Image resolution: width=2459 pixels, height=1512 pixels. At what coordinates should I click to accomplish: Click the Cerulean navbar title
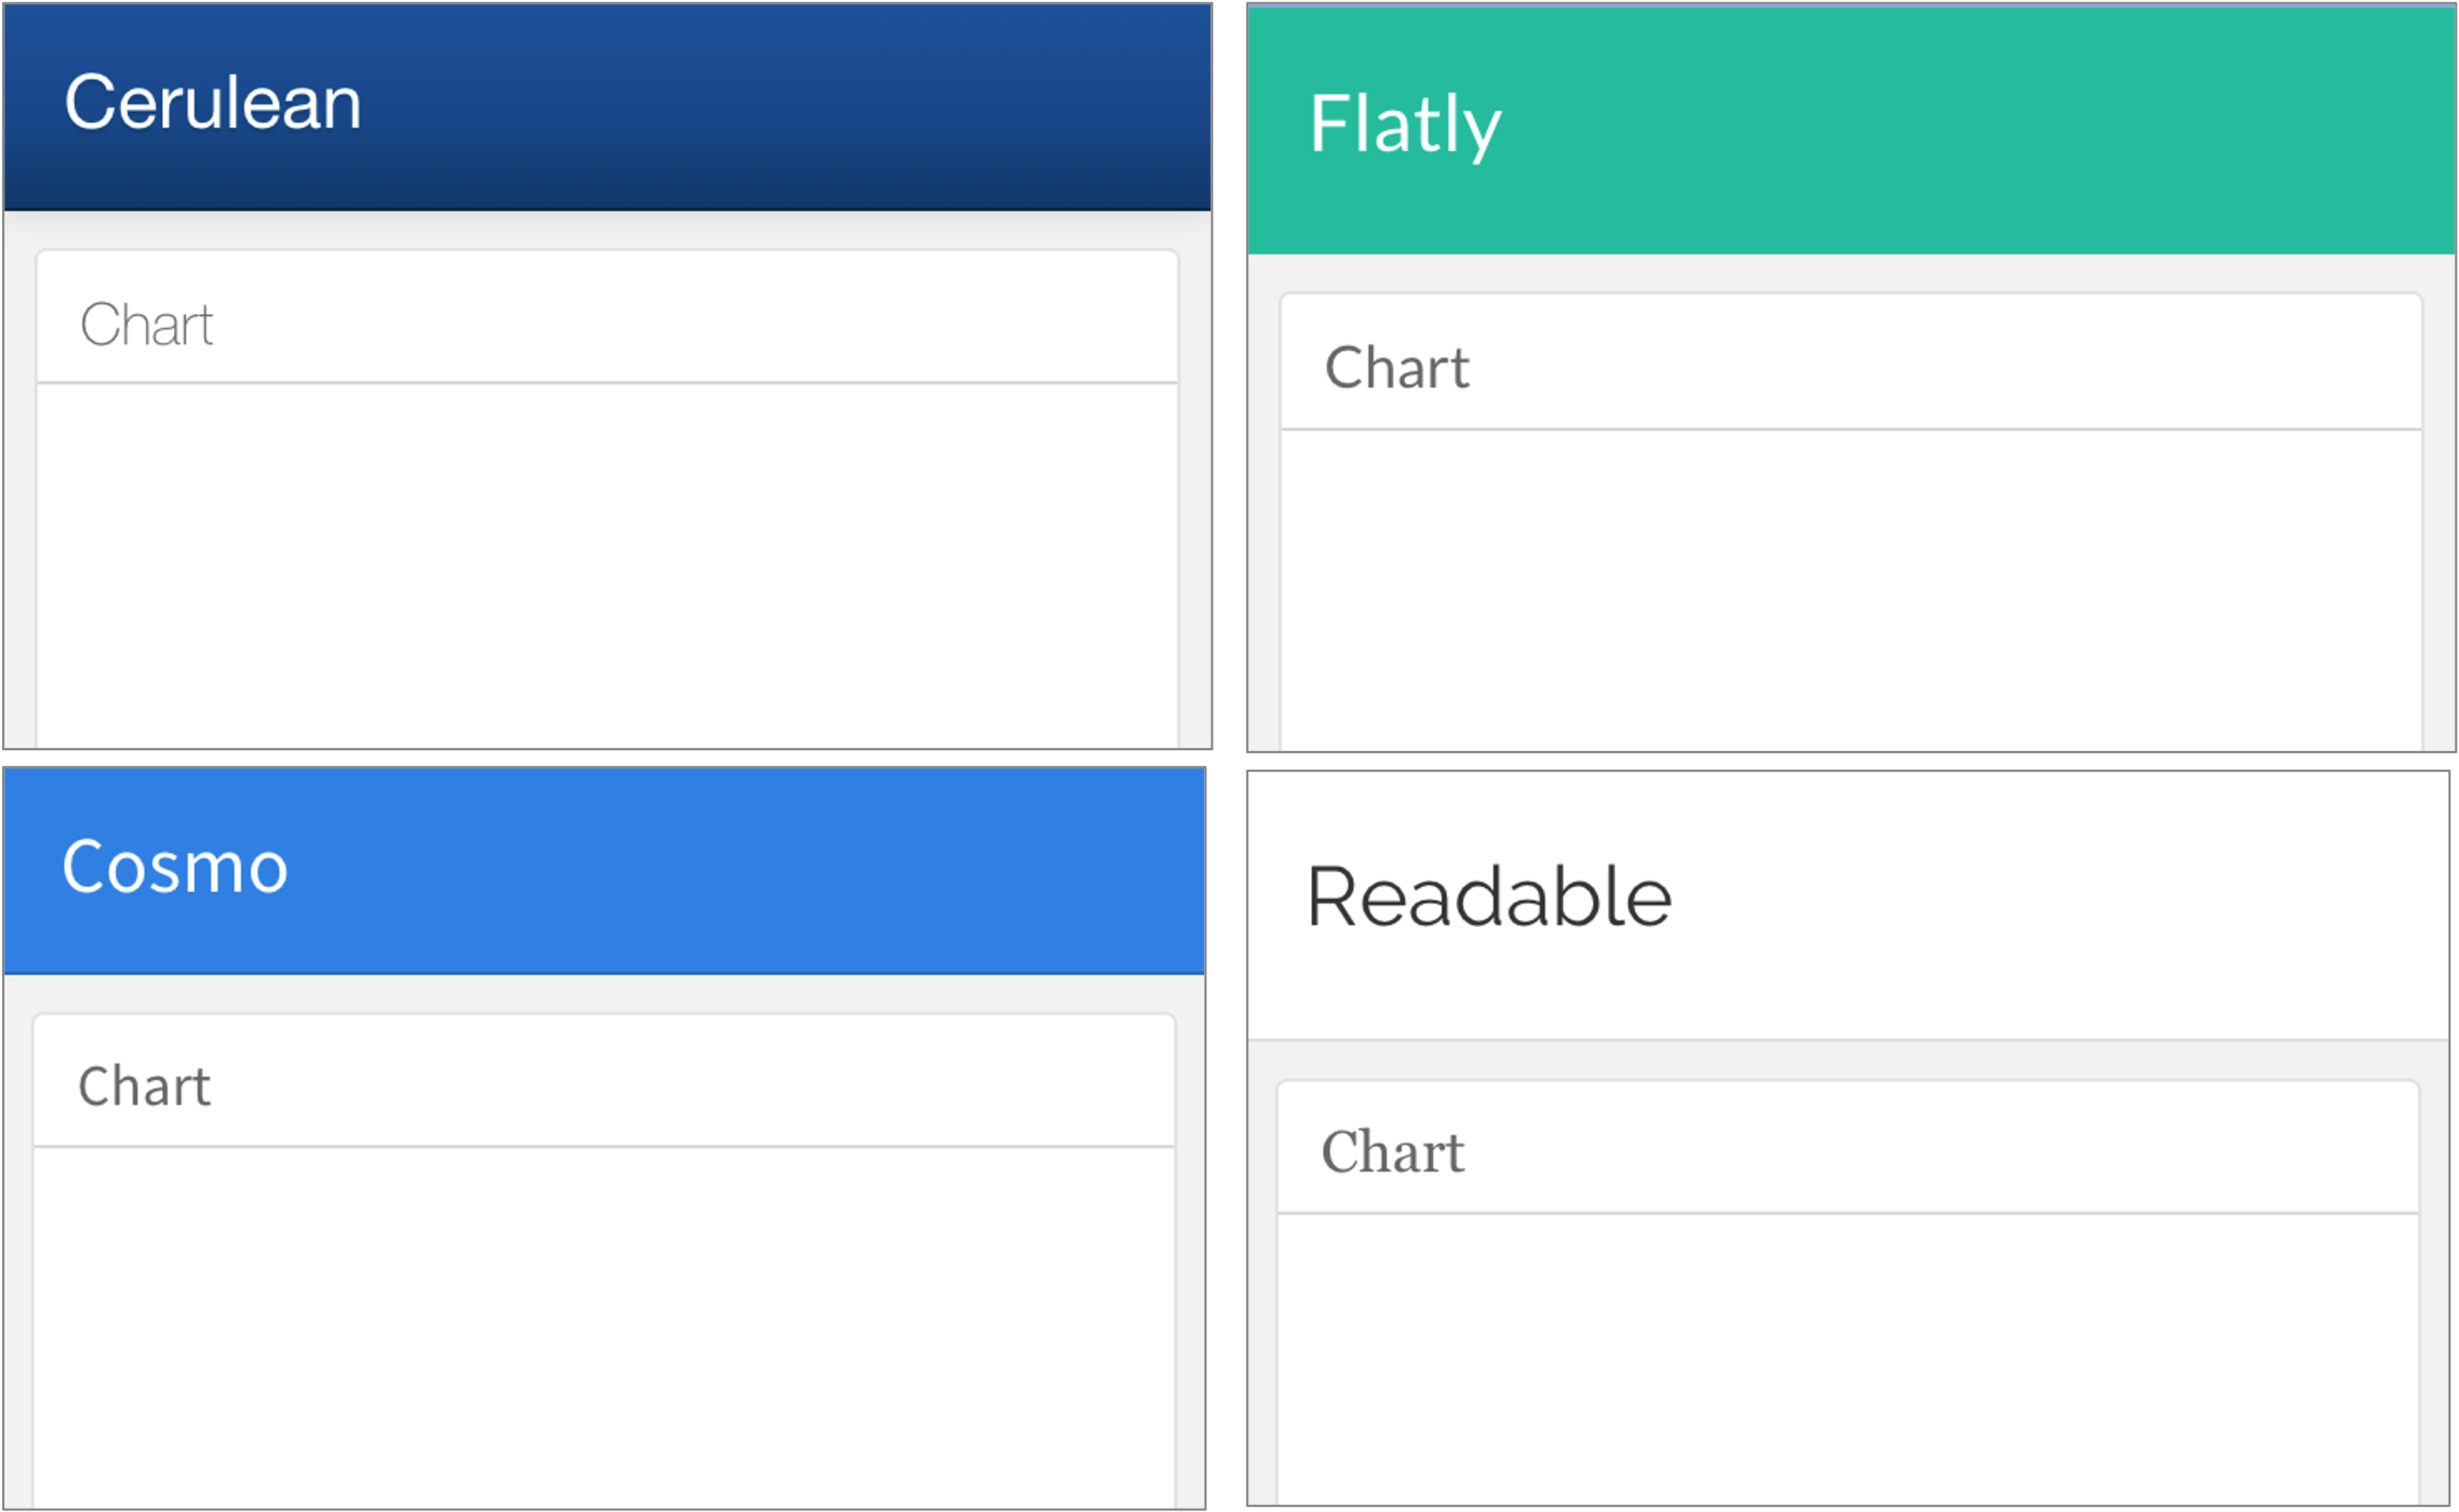212,103
